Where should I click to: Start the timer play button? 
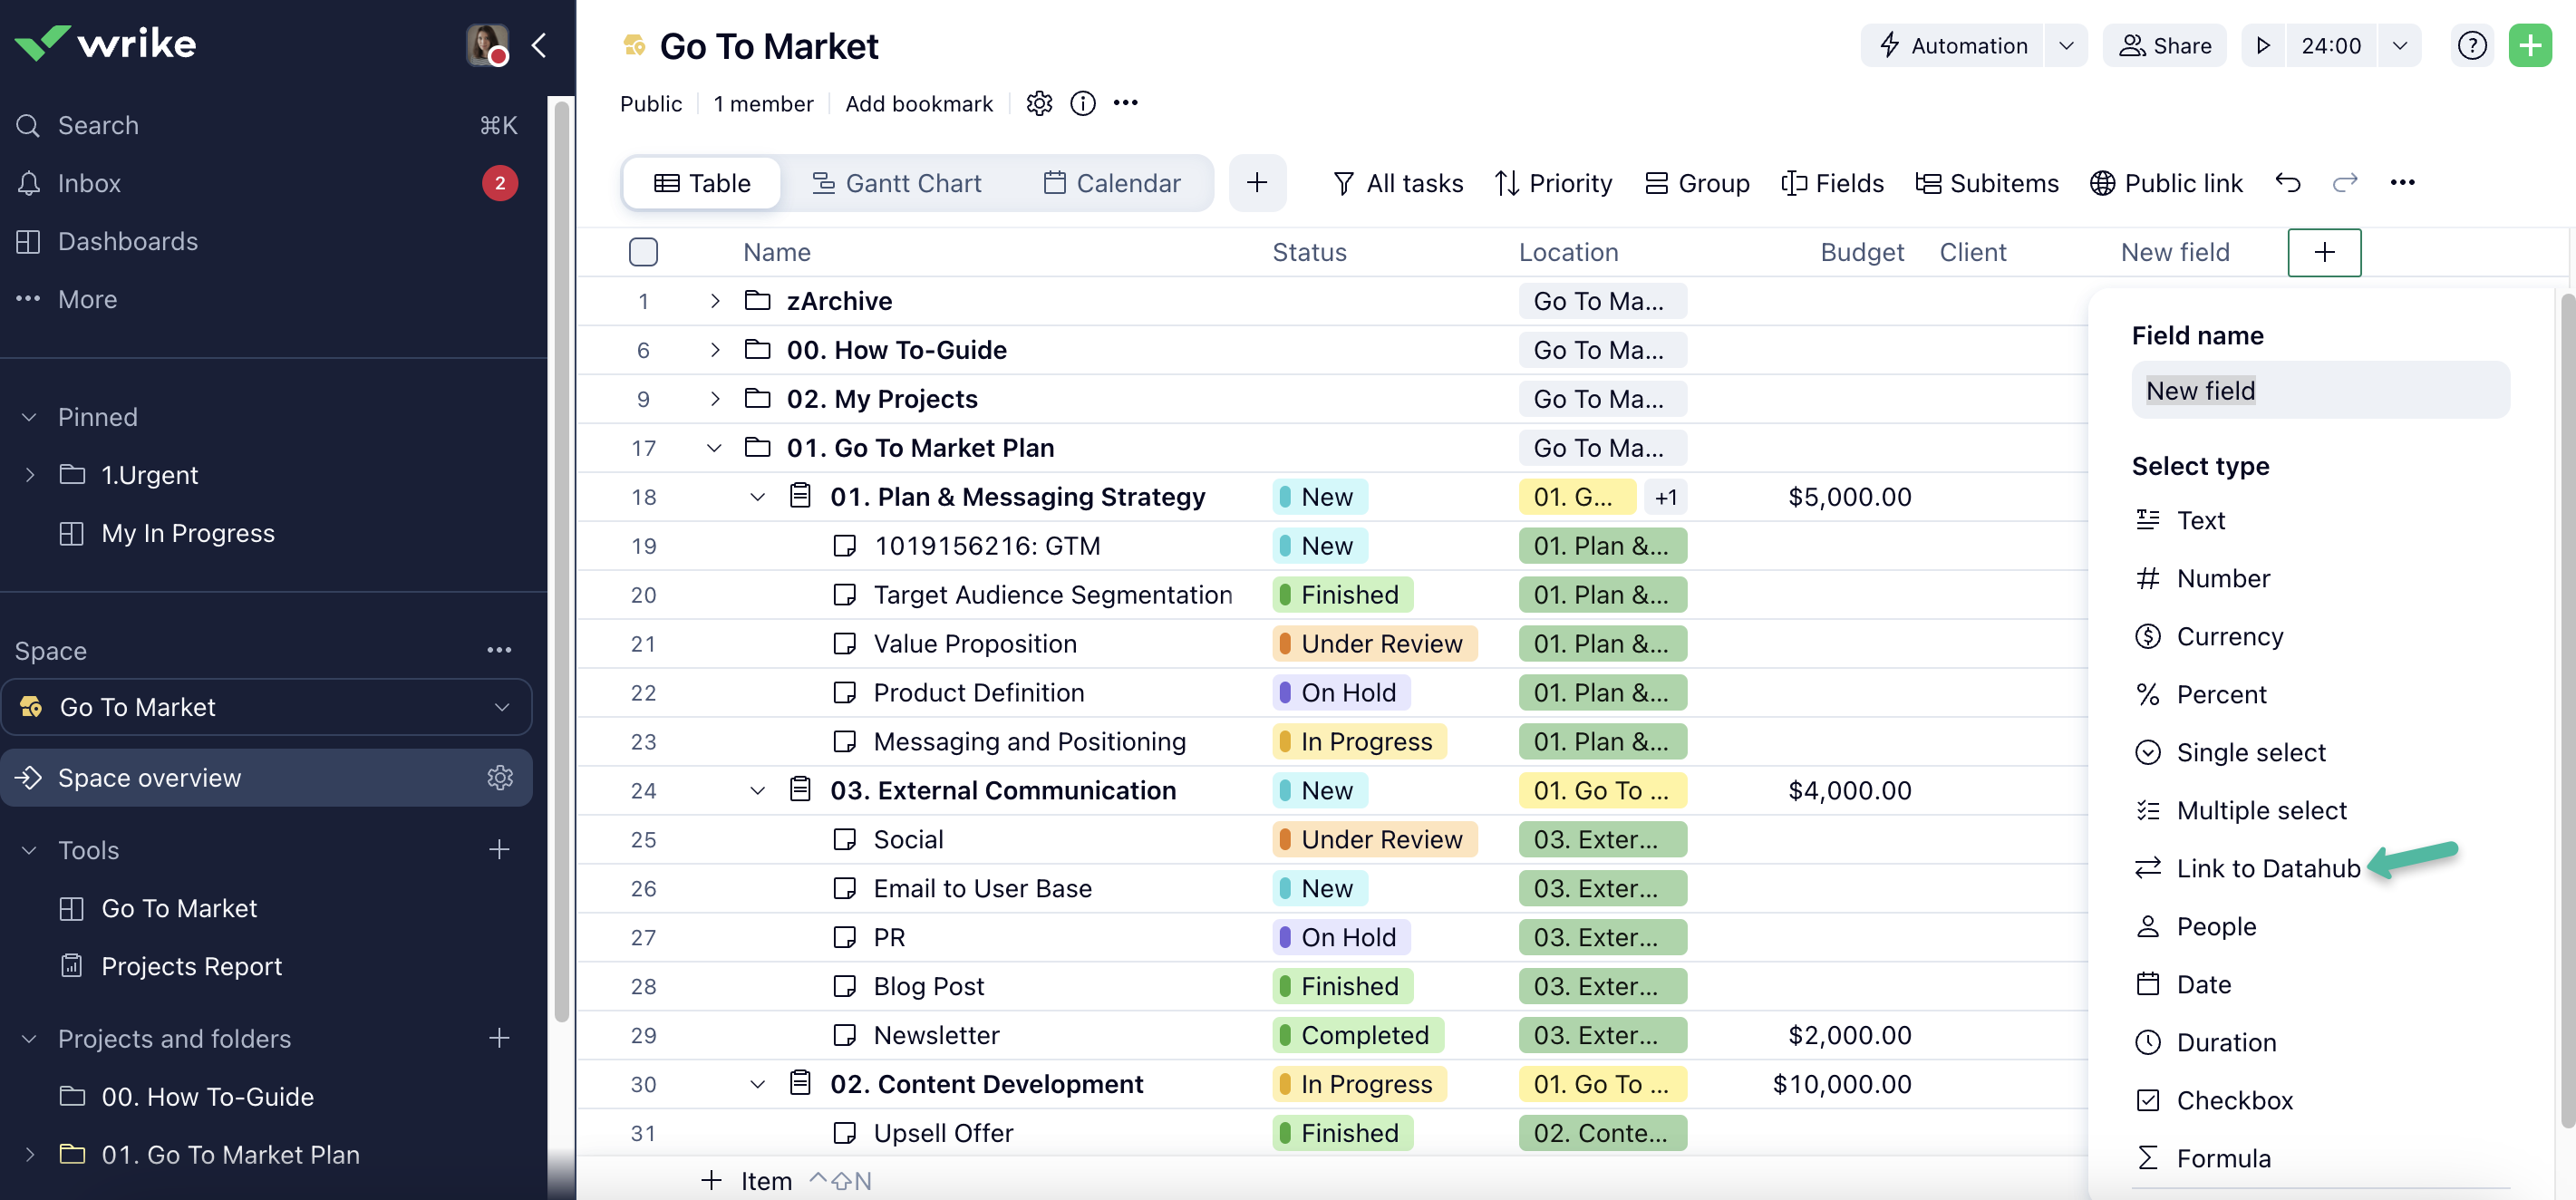click(2263, 46)
